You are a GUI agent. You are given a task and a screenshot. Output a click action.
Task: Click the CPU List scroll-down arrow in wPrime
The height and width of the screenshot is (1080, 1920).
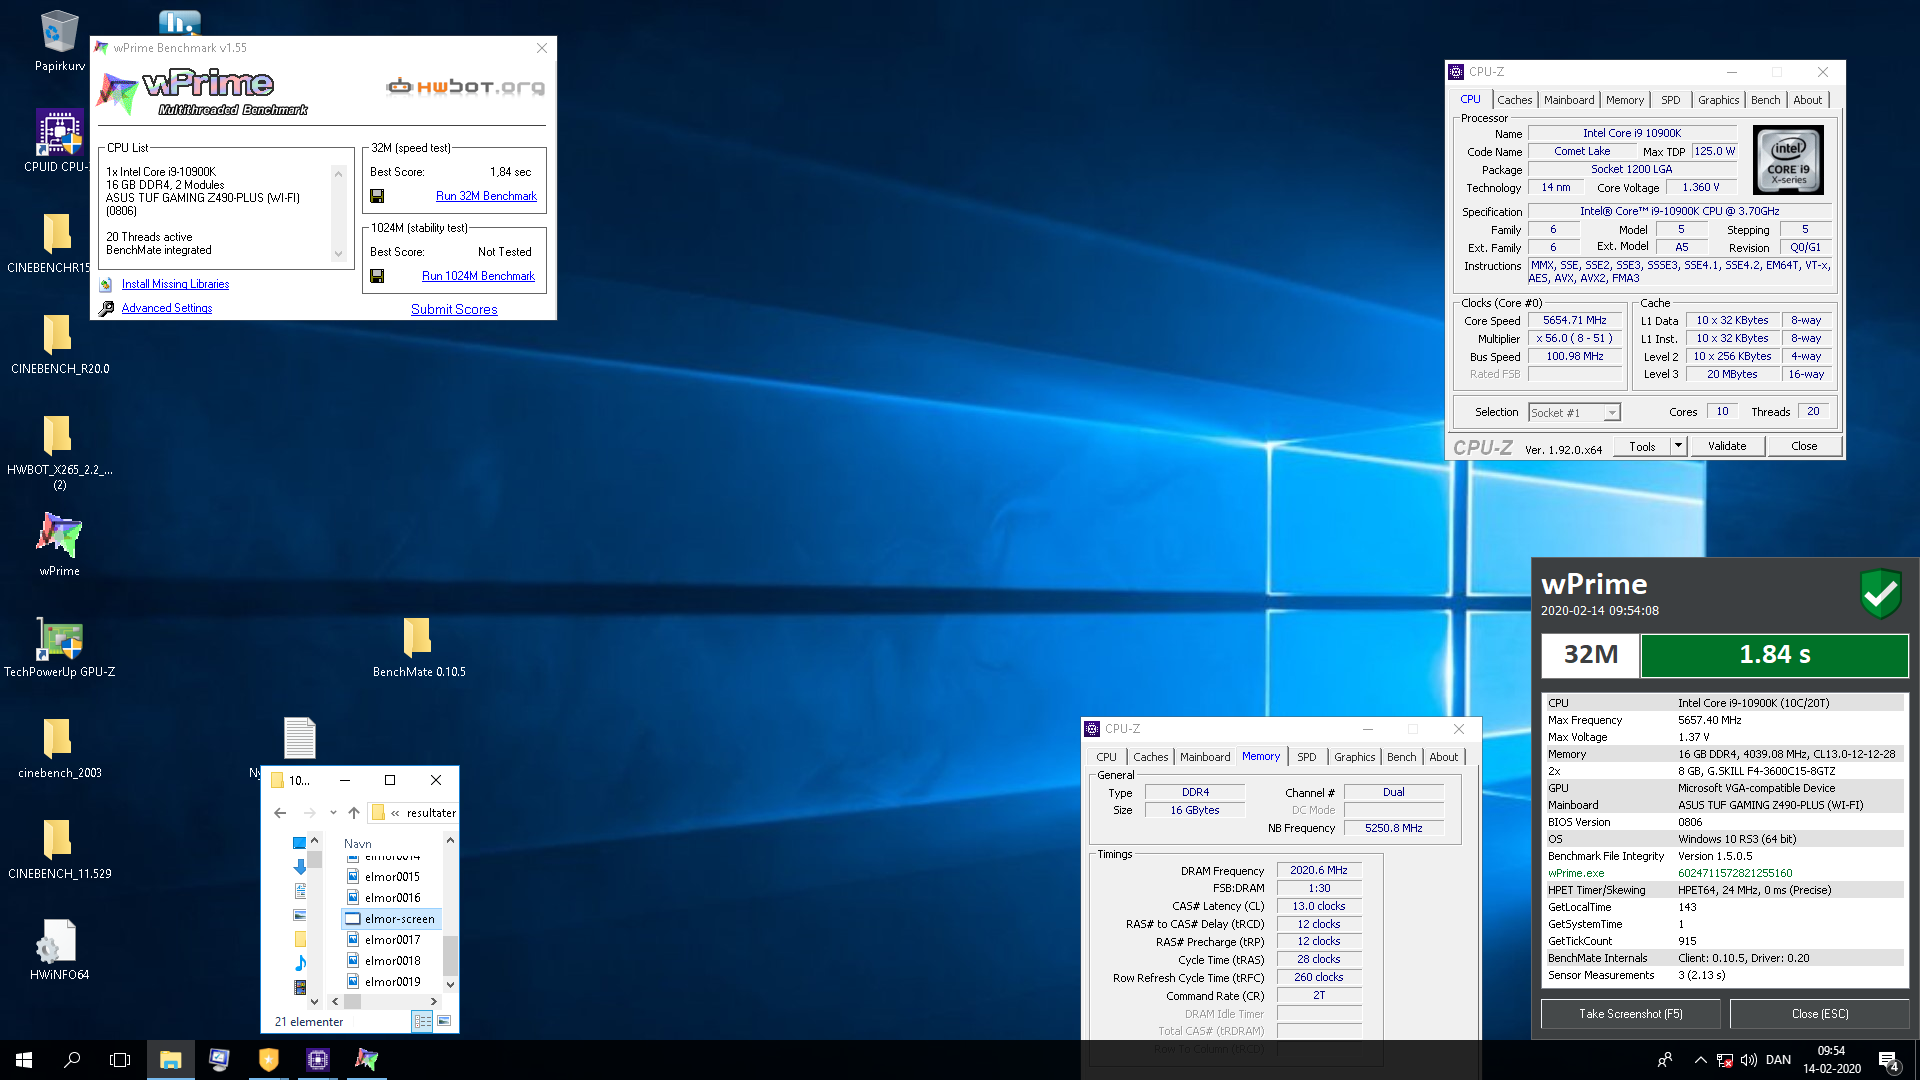click(338, 254)
